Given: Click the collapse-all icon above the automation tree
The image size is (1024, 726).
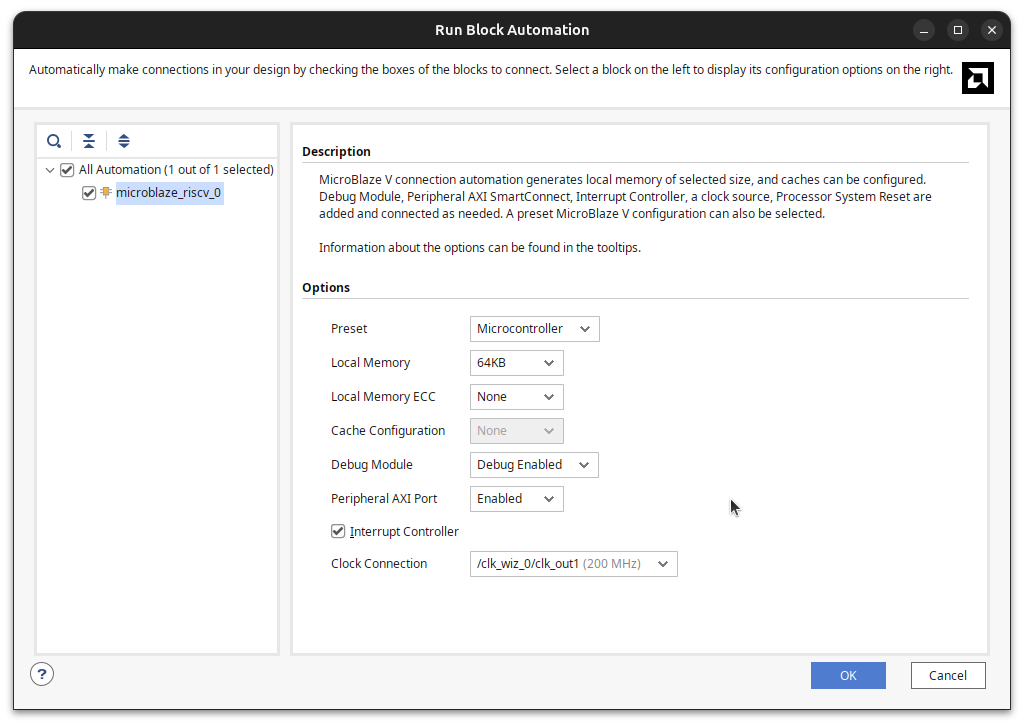Looking at the screenshot, I should pos(89,140).
